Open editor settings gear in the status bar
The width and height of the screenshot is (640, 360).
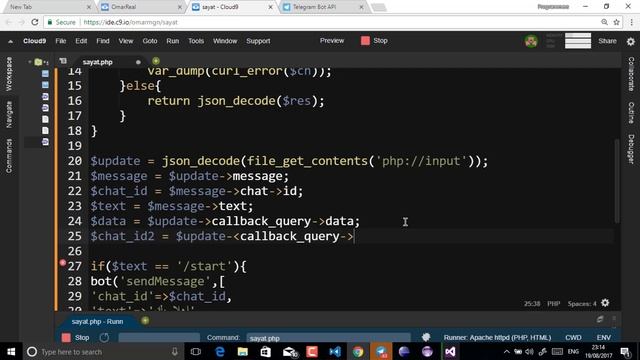click(605, 303)
